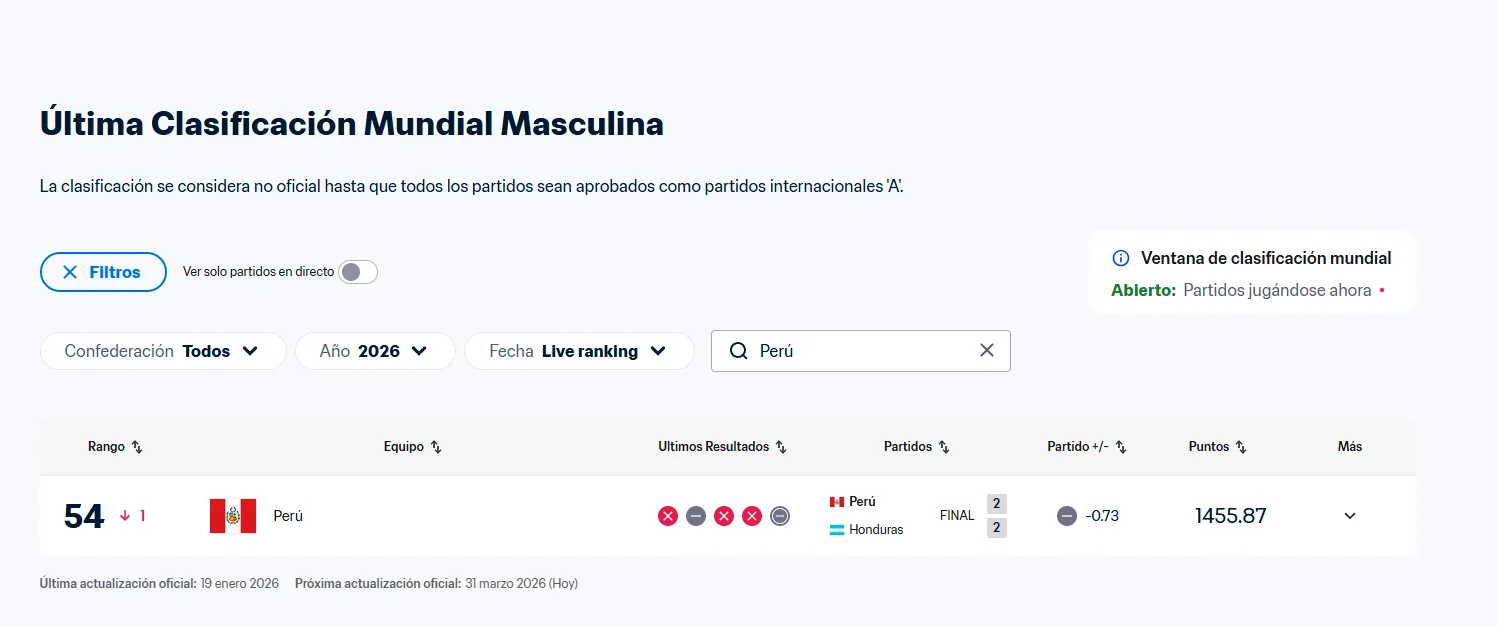Screen dimensions: 1498x627
Task: Click sort arrows next to Partidos header
Action: [x=944, y=447]
